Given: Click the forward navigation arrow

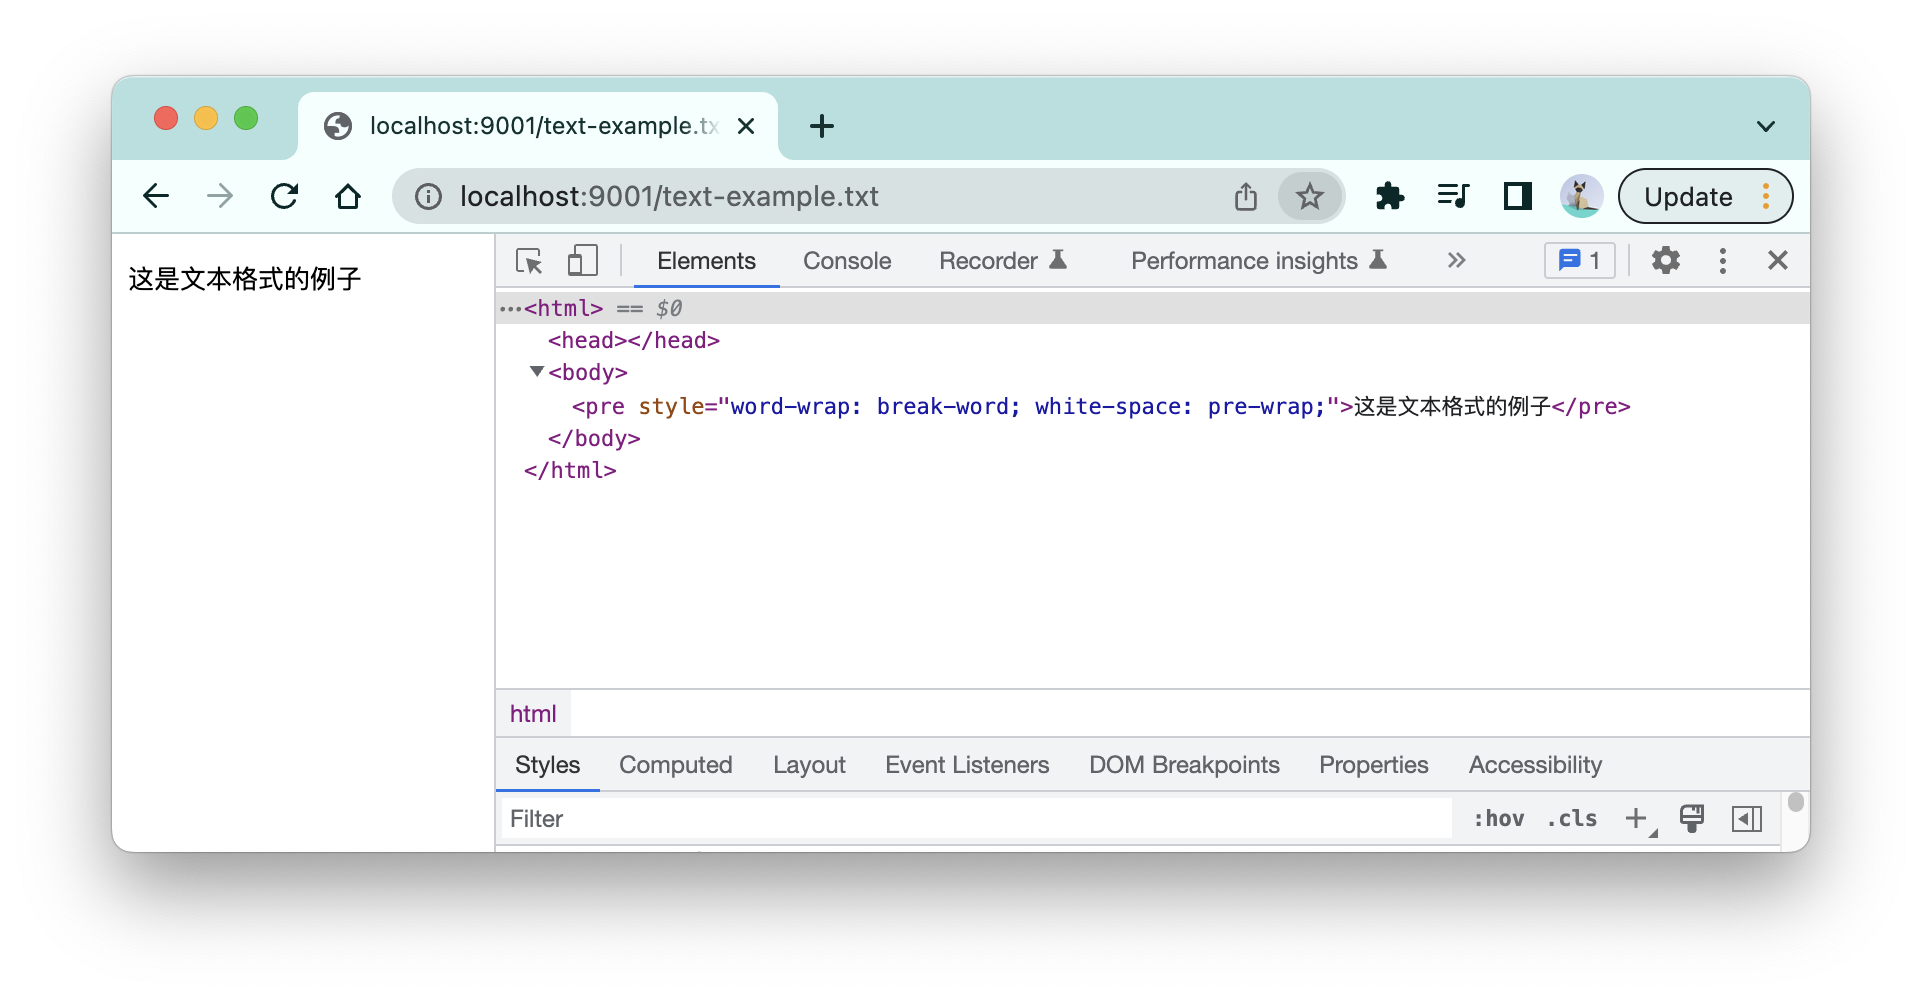Looking at the screenshot, I should [x=220, y=196].
